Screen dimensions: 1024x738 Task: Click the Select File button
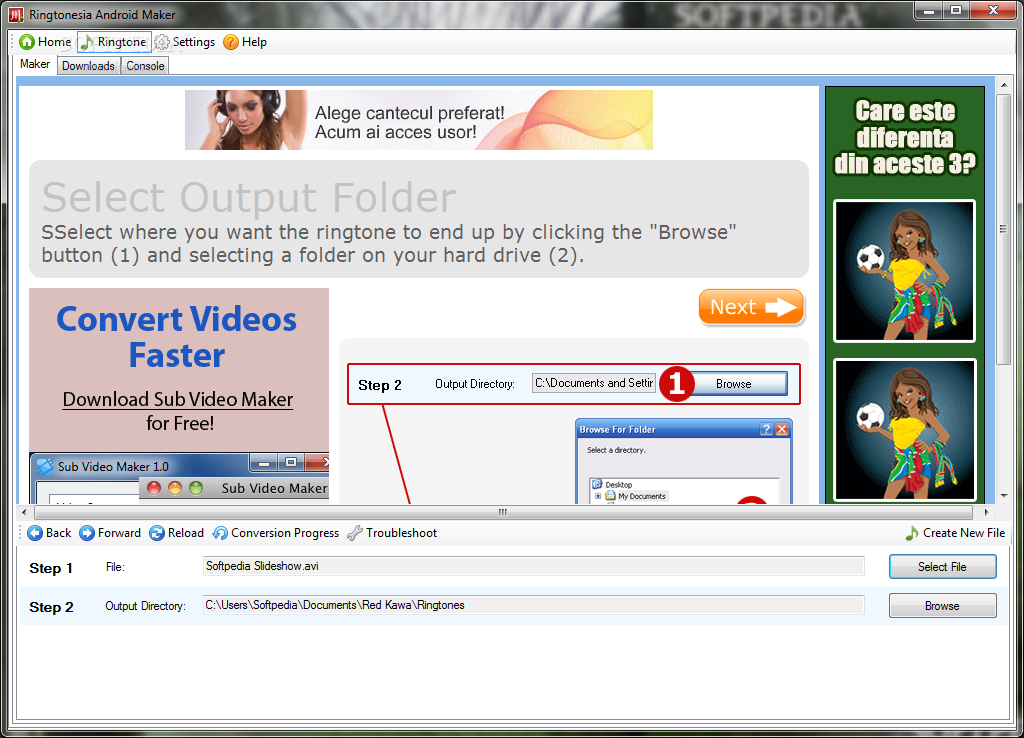pyautogui.click(x=942, y=567)
